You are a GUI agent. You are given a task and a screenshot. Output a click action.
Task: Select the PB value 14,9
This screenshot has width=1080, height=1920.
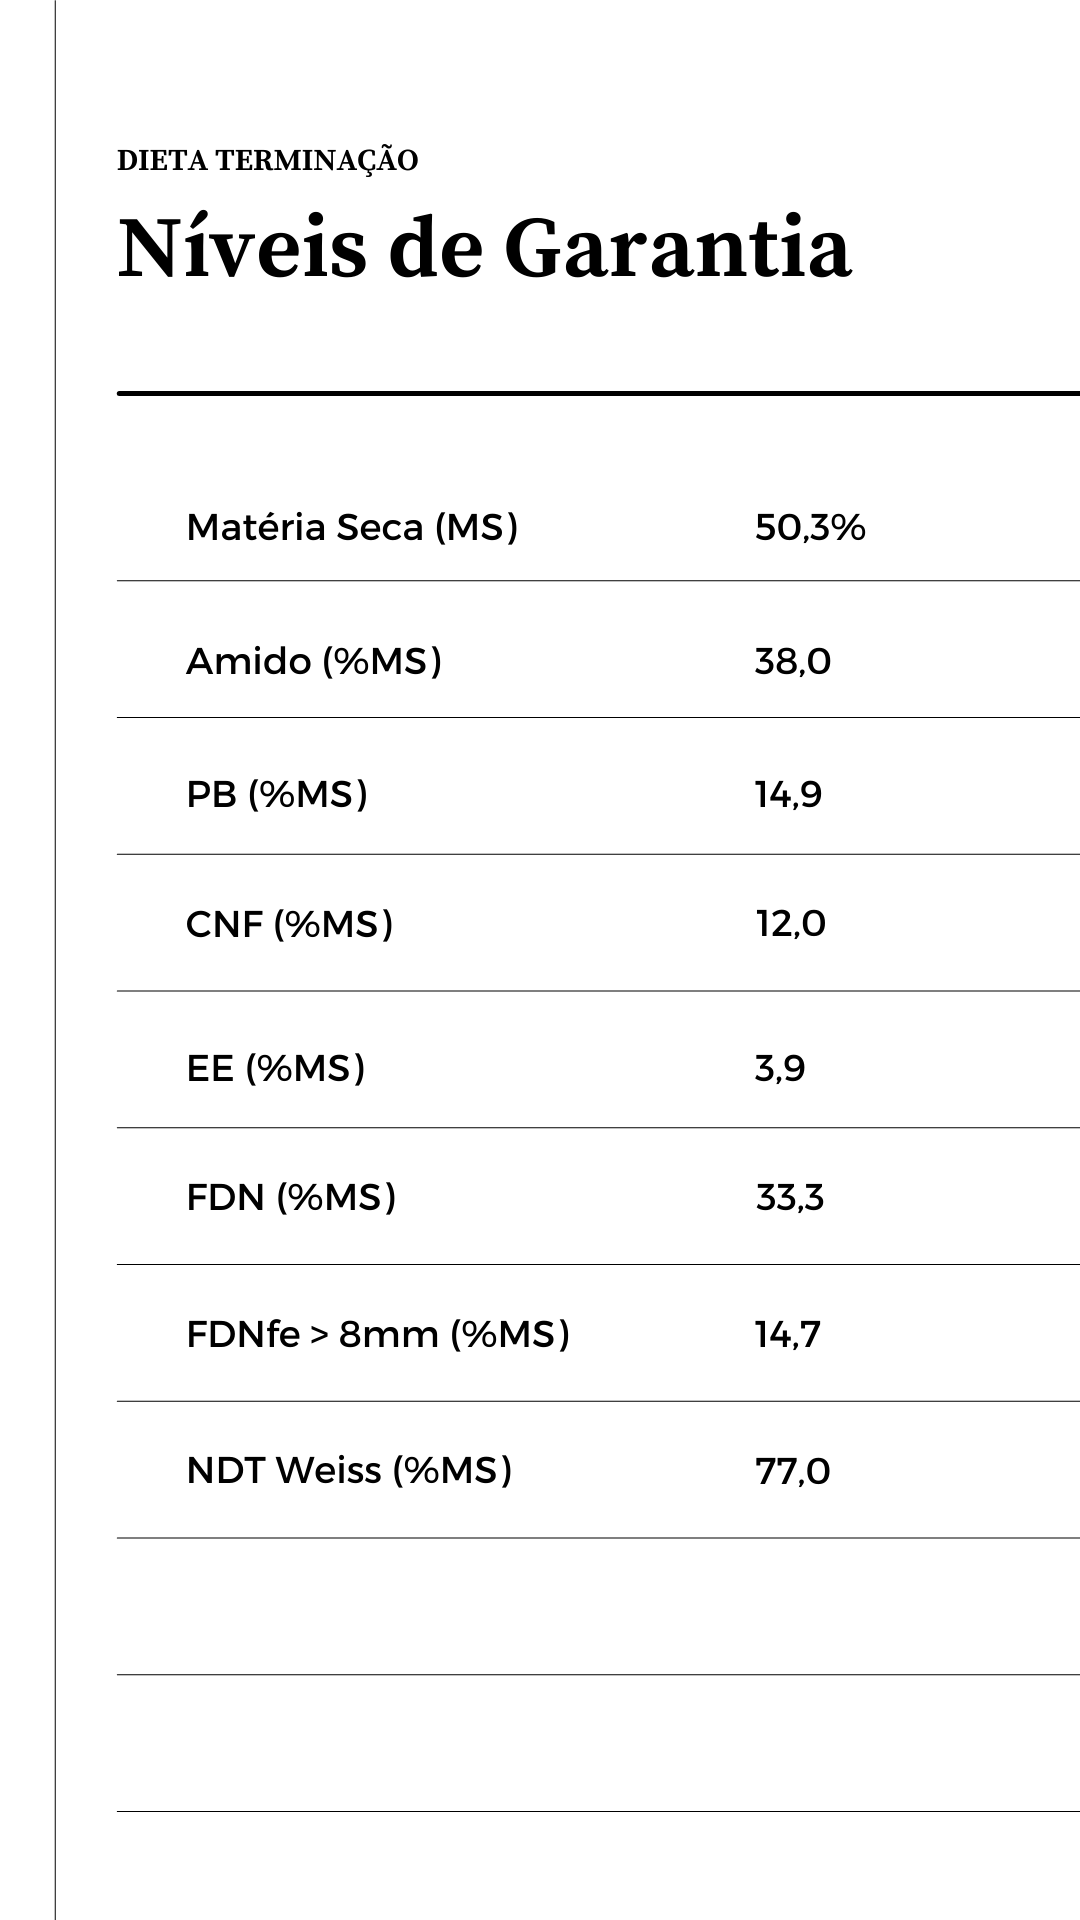pyautogui.click(x=788, y=795)
